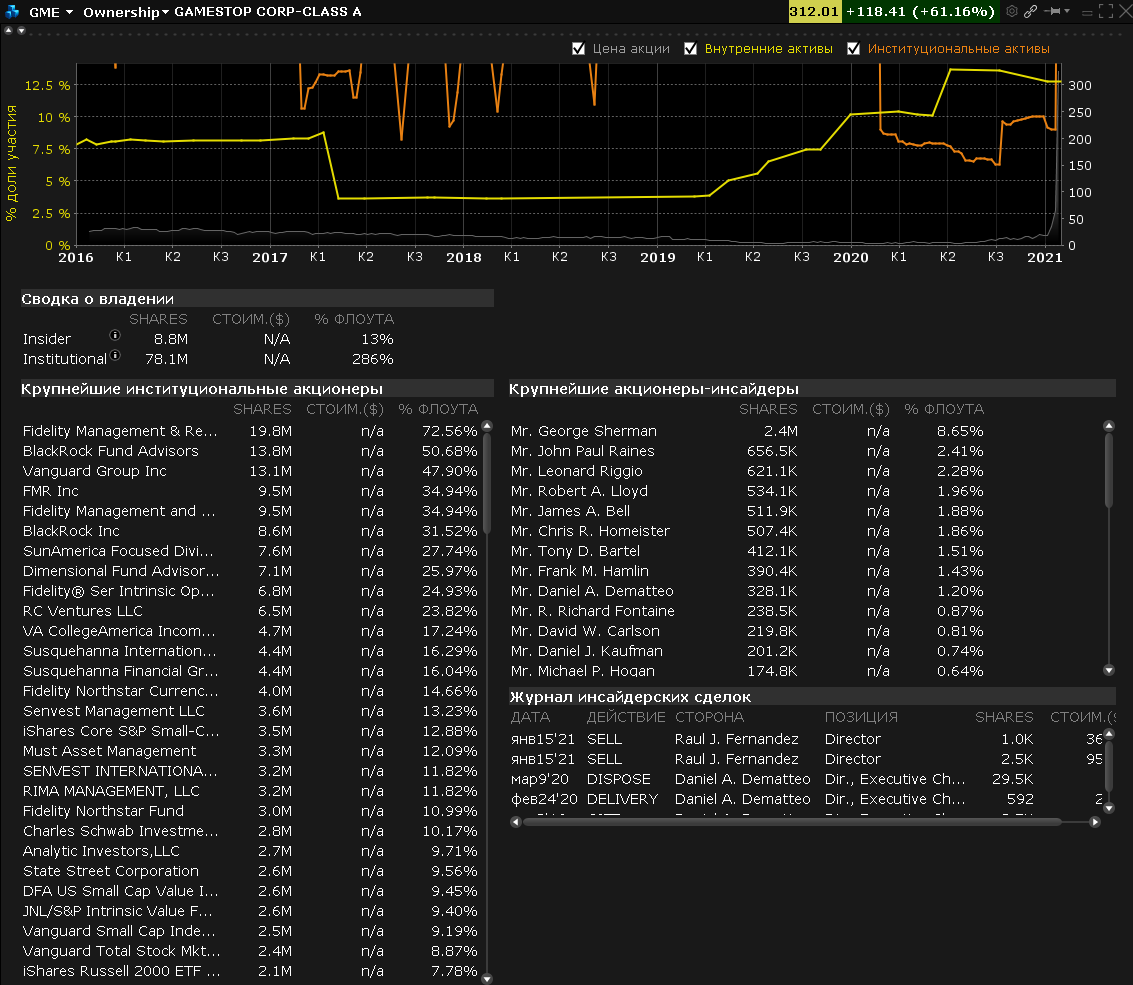Click the 2018 label on chart axis

pos(464,257)
